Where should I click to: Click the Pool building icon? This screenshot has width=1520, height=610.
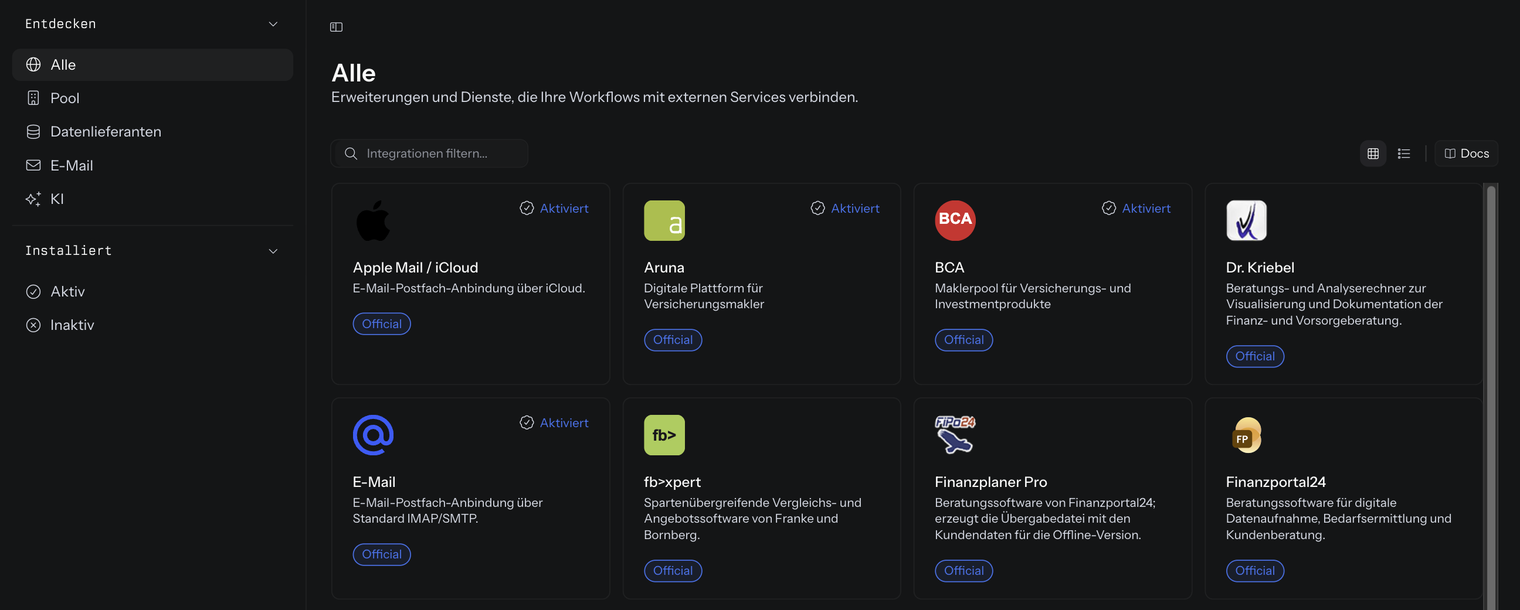tap(33, 98)
